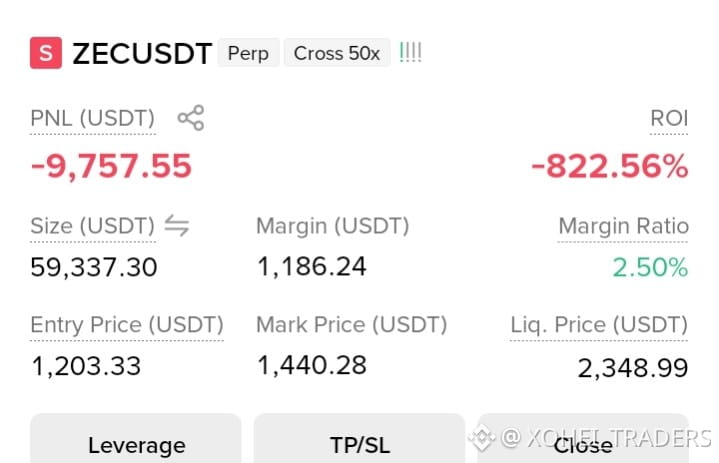This screenshot has width=719, height=463.
Task: Tap the Margin Ratio label
Action: click(x=623, y=226)
